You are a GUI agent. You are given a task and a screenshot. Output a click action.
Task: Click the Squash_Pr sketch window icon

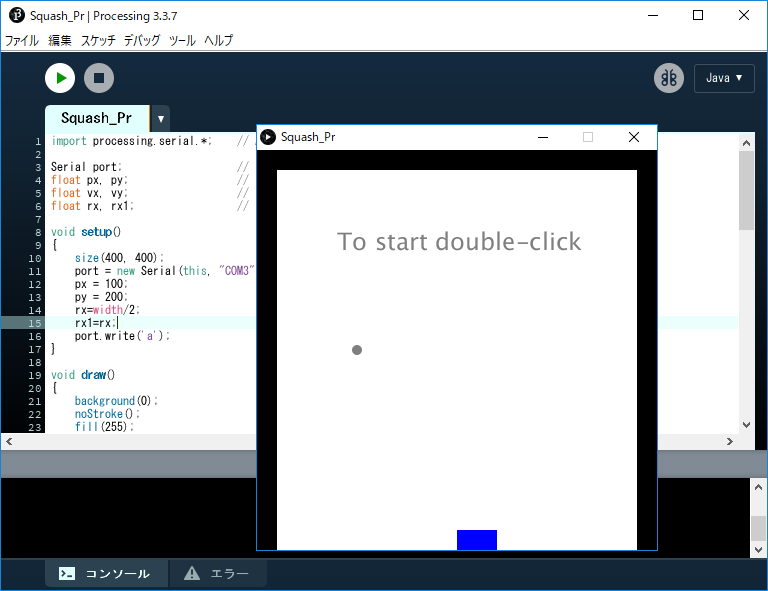coord(268,137)
